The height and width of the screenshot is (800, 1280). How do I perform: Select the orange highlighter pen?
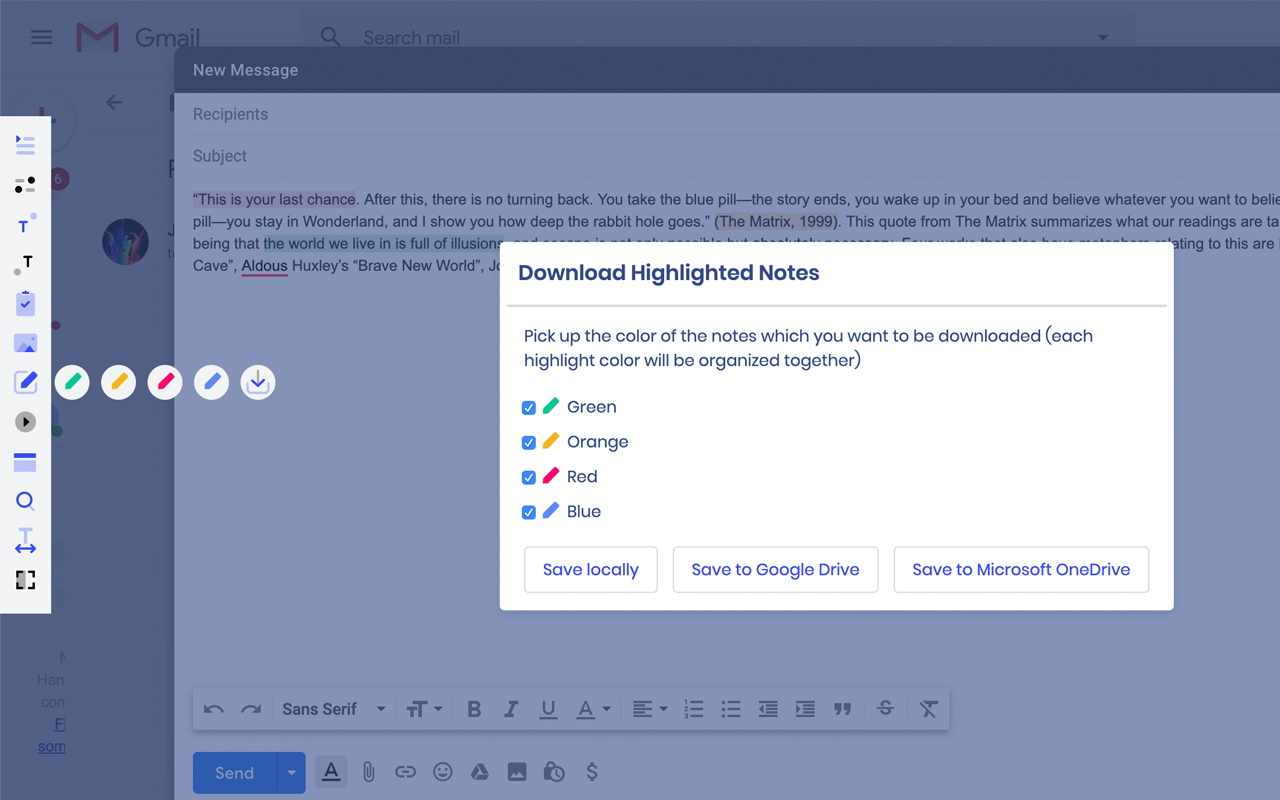118,381
